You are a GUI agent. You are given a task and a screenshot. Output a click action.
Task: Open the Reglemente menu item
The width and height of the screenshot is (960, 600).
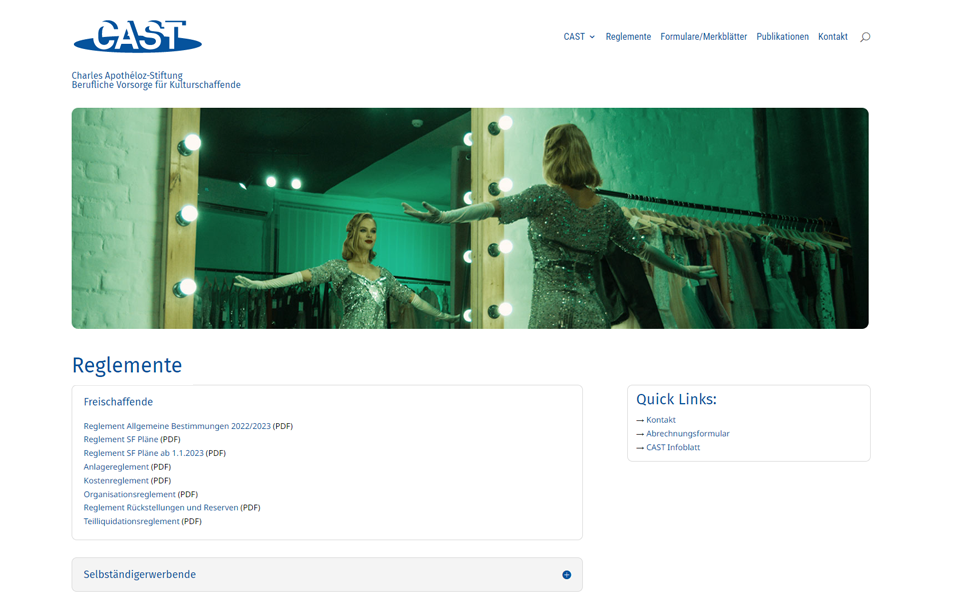coord(628,37)
